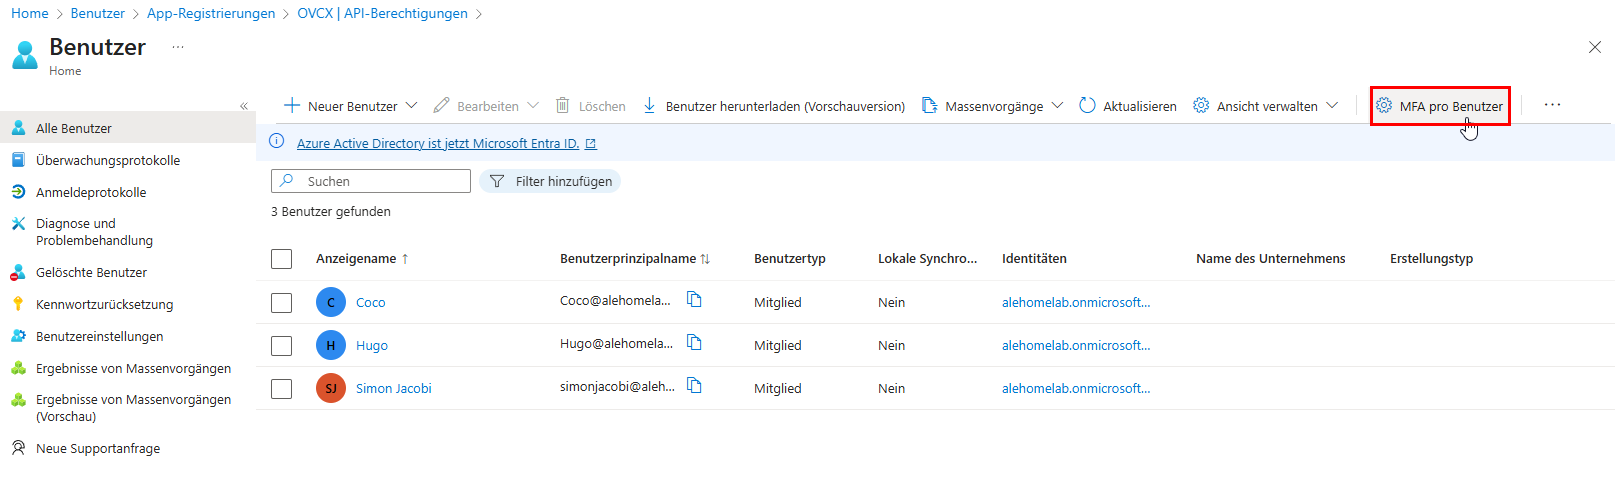Viewport: 1615px width, 480px height.
Task: Click the MFA pro Benutzer gear icon
Action: 1384,106
